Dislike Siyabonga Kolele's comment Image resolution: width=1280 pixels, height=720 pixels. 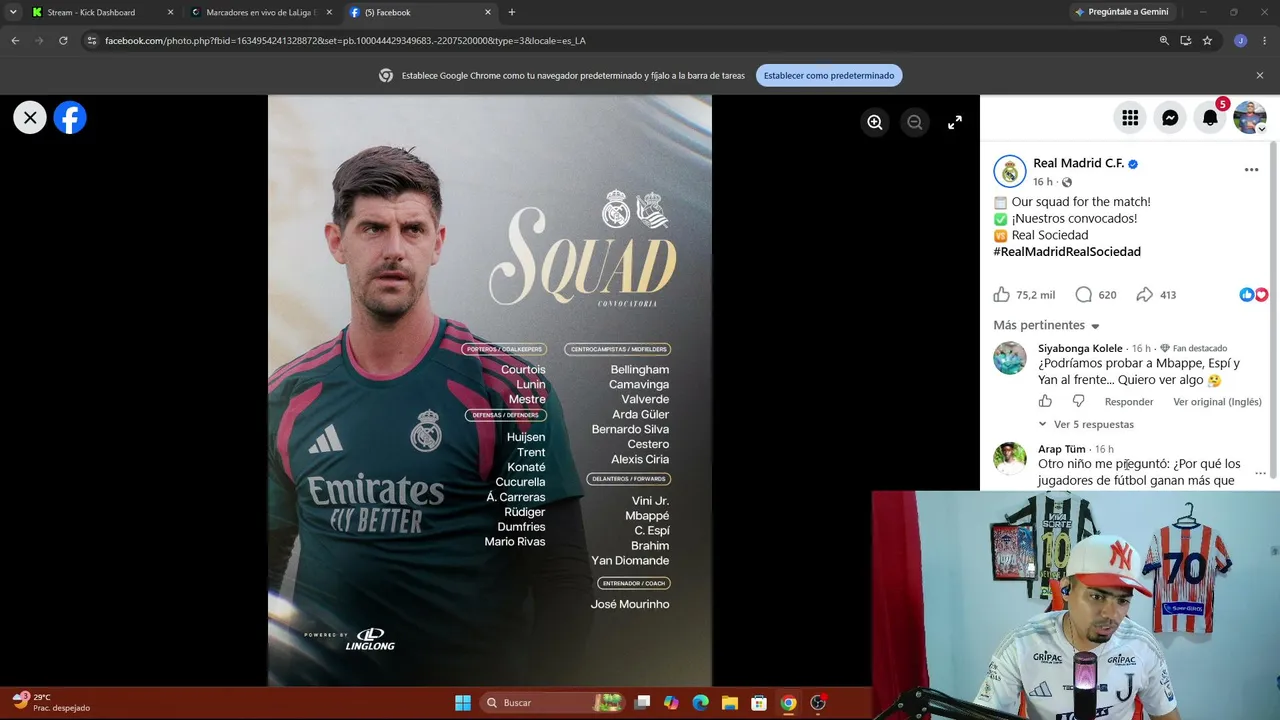tap(1078, 401)
